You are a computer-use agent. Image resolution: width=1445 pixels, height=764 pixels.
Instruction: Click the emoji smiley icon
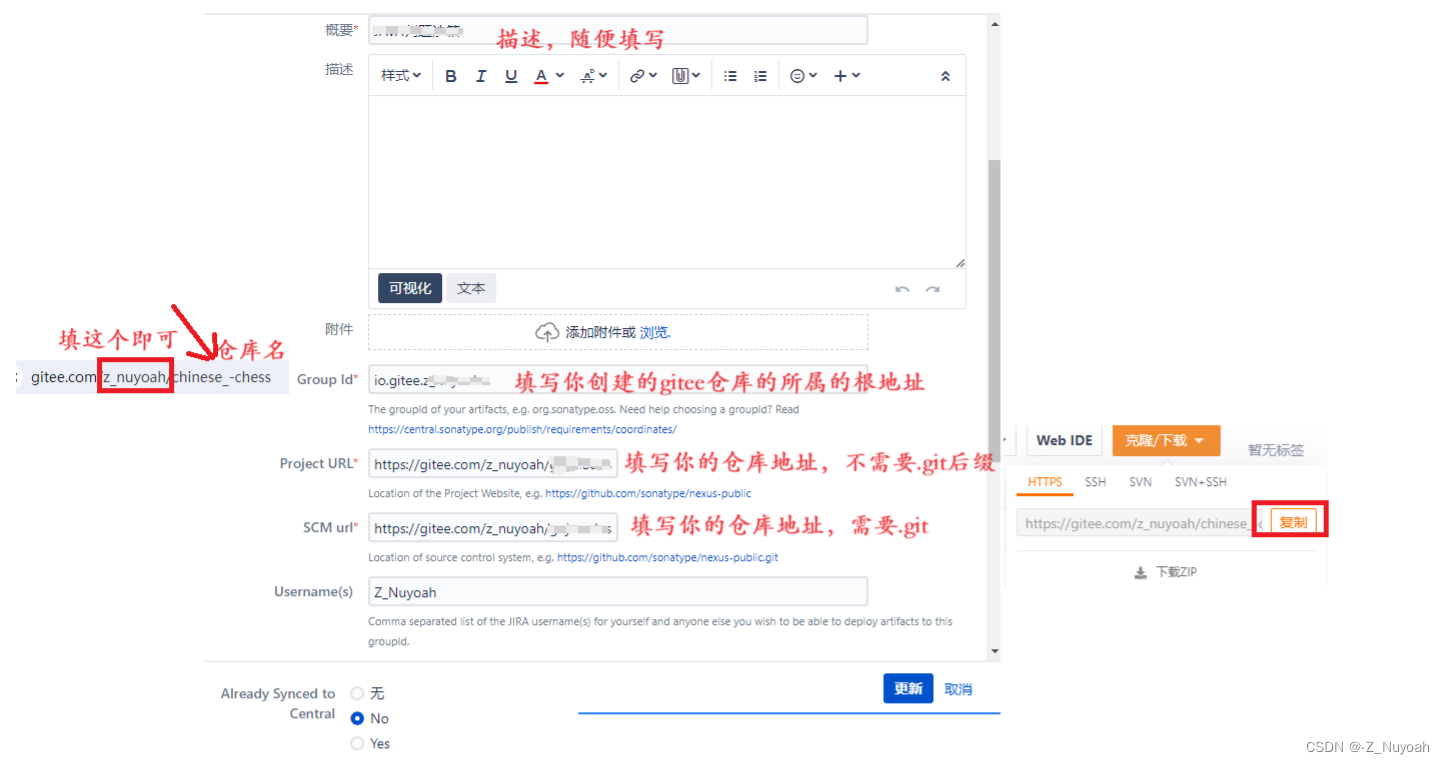pos(797,76)
